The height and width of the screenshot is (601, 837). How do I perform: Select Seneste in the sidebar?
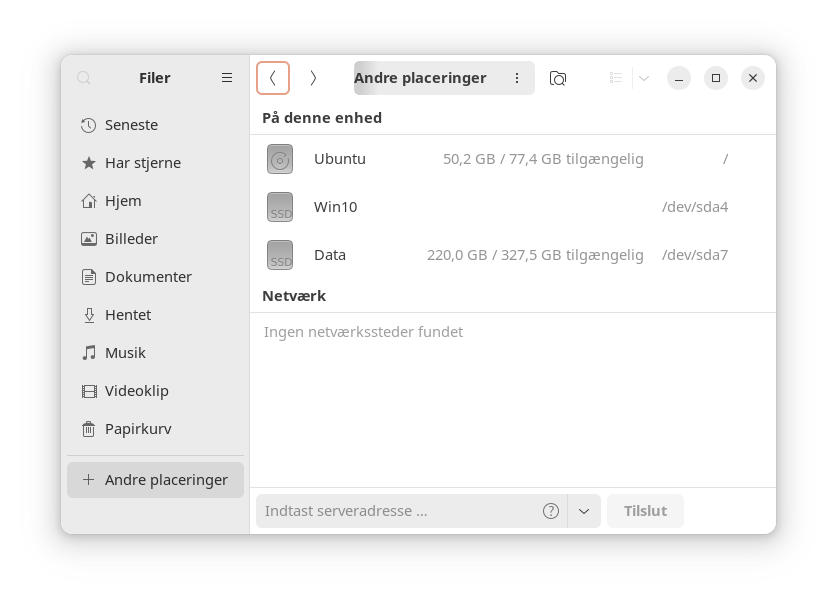pos(131,125)
